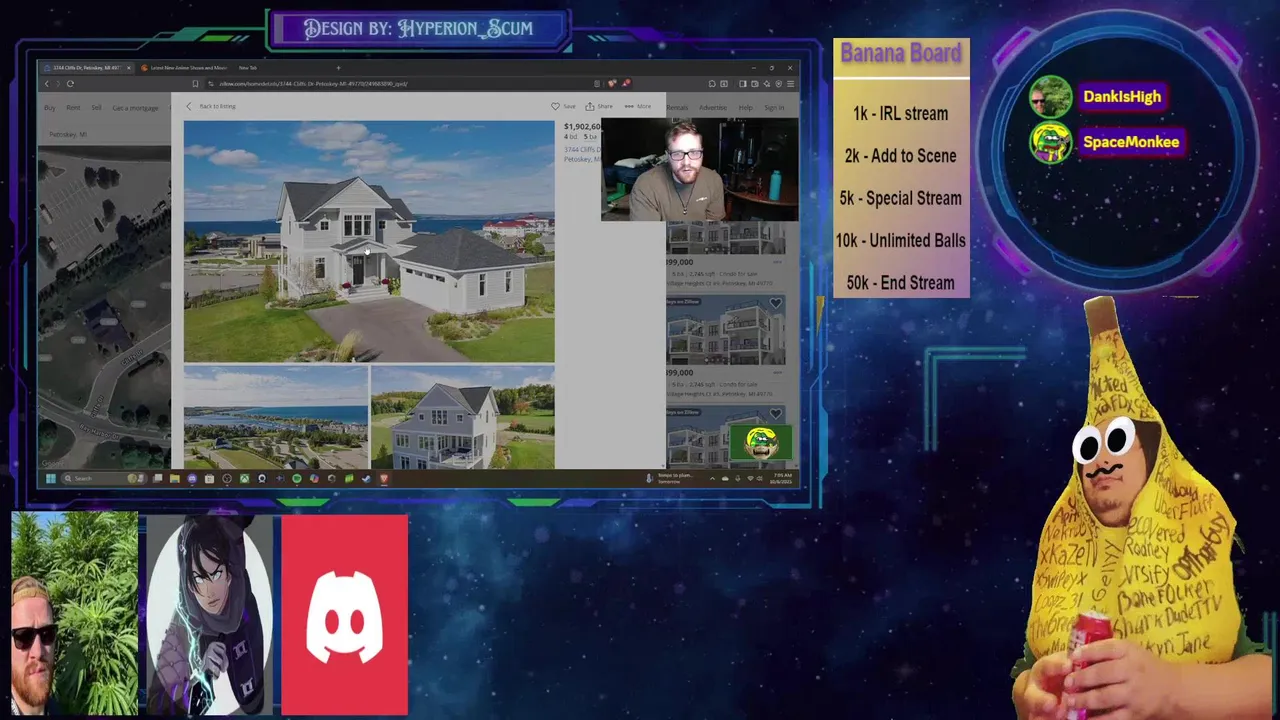Switch to the Latest New Anime Shows tab

click(185, 68)
